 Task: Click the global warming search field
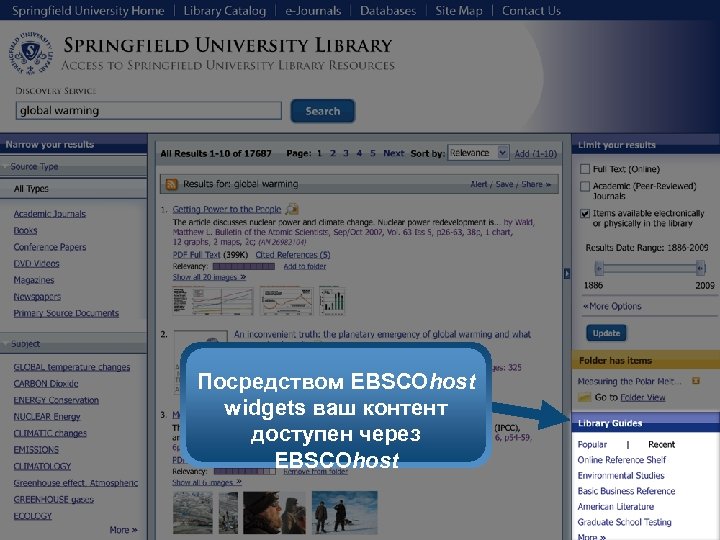click(x=149, y=111)
